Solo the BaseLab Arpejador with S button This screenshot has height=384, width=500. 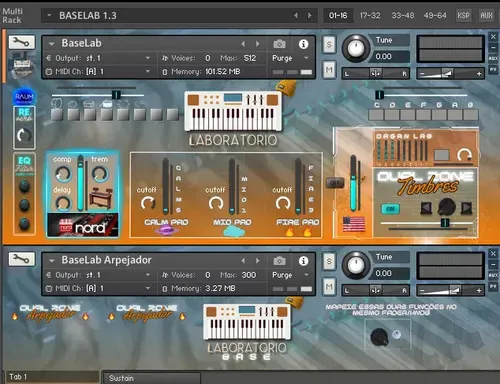coord(329,261)
